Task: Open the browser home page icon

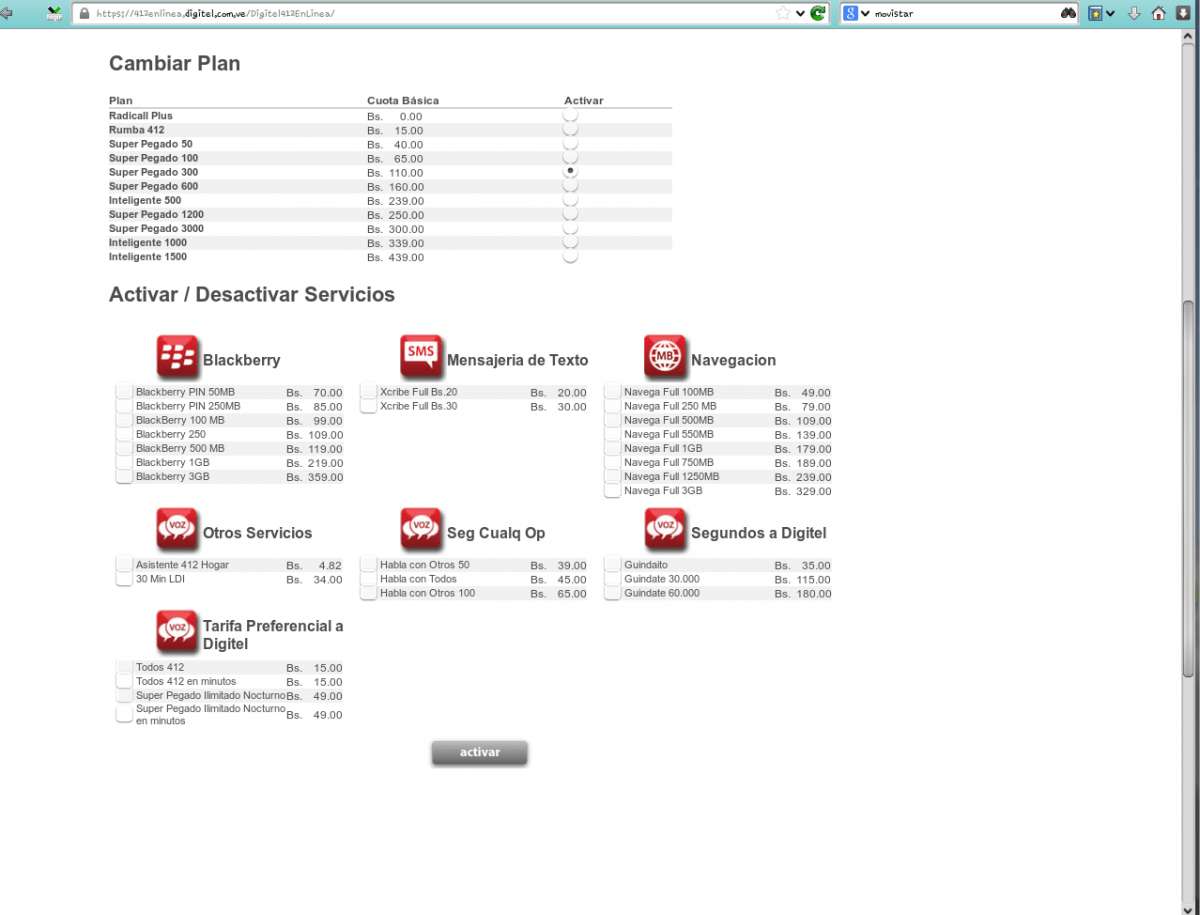Action: [x=1158, y=13]
